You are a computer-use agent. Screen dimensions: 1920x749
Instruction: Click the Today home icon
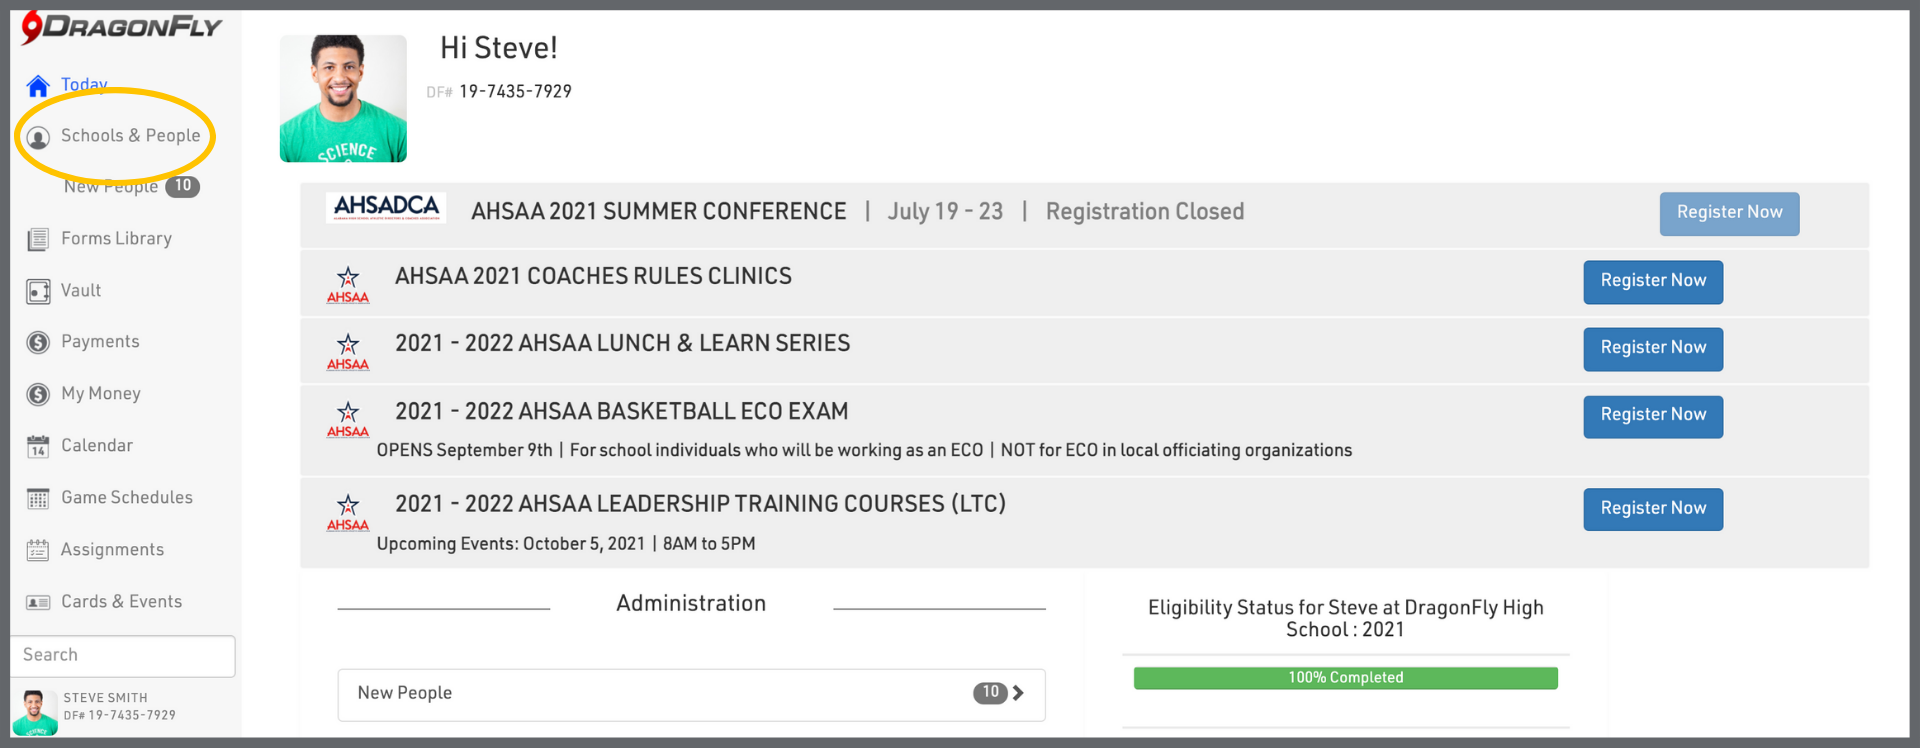click(38, 86)
